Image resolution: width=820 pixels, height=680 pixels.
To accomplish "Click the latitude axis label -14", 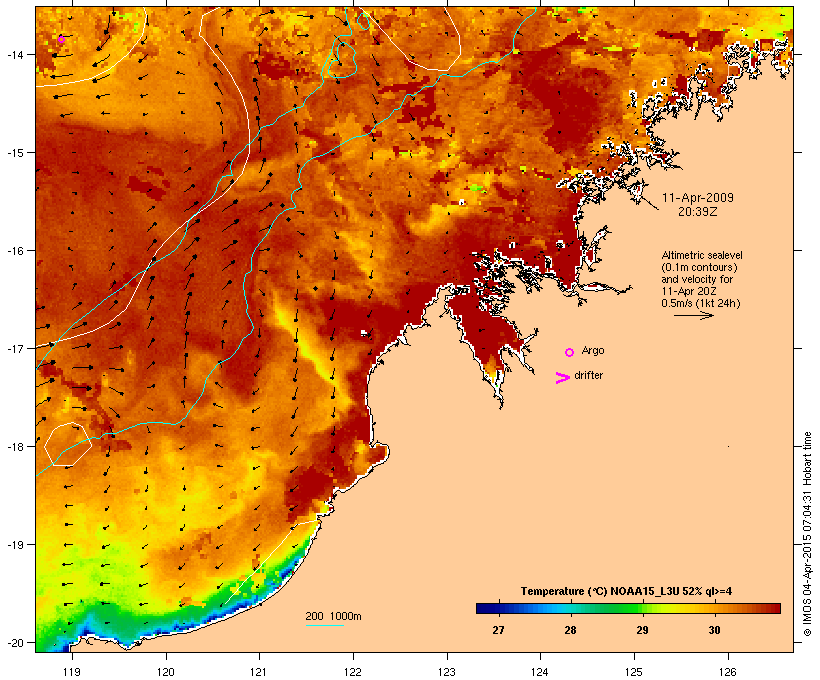I will pos(14,54).
